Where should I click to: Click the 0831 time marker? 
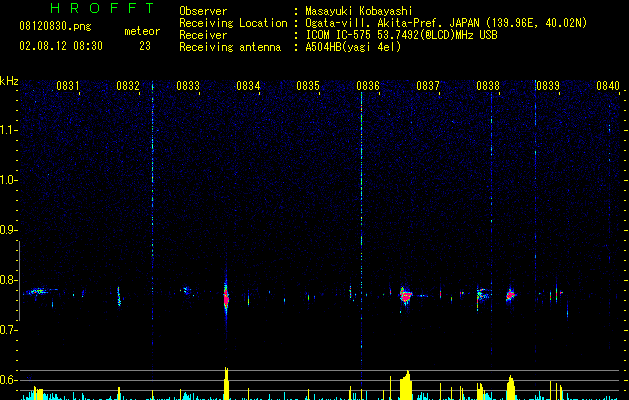click(67, 86)
